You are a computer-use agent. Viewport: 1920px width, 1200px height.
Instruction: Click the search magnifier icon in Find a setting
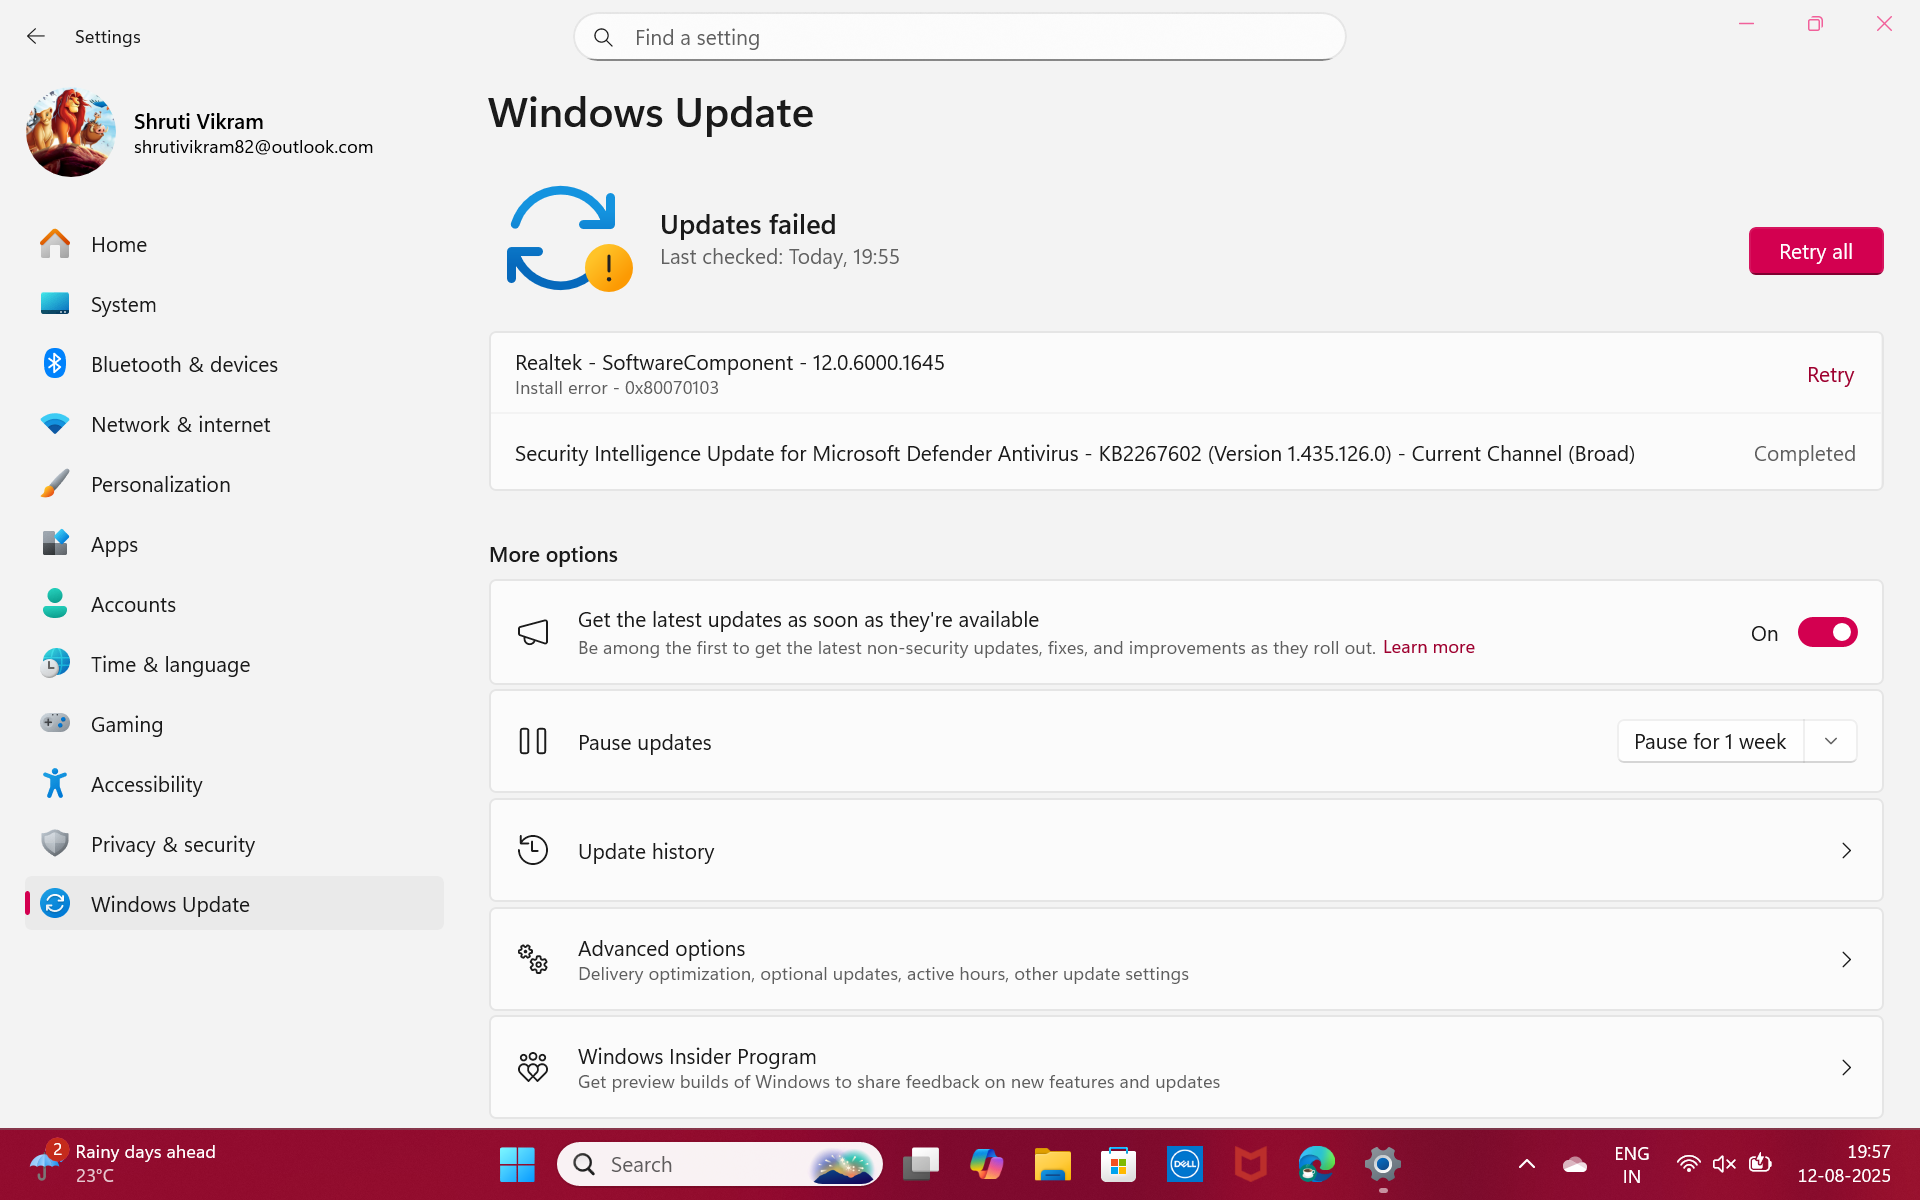tap(603, 38)
